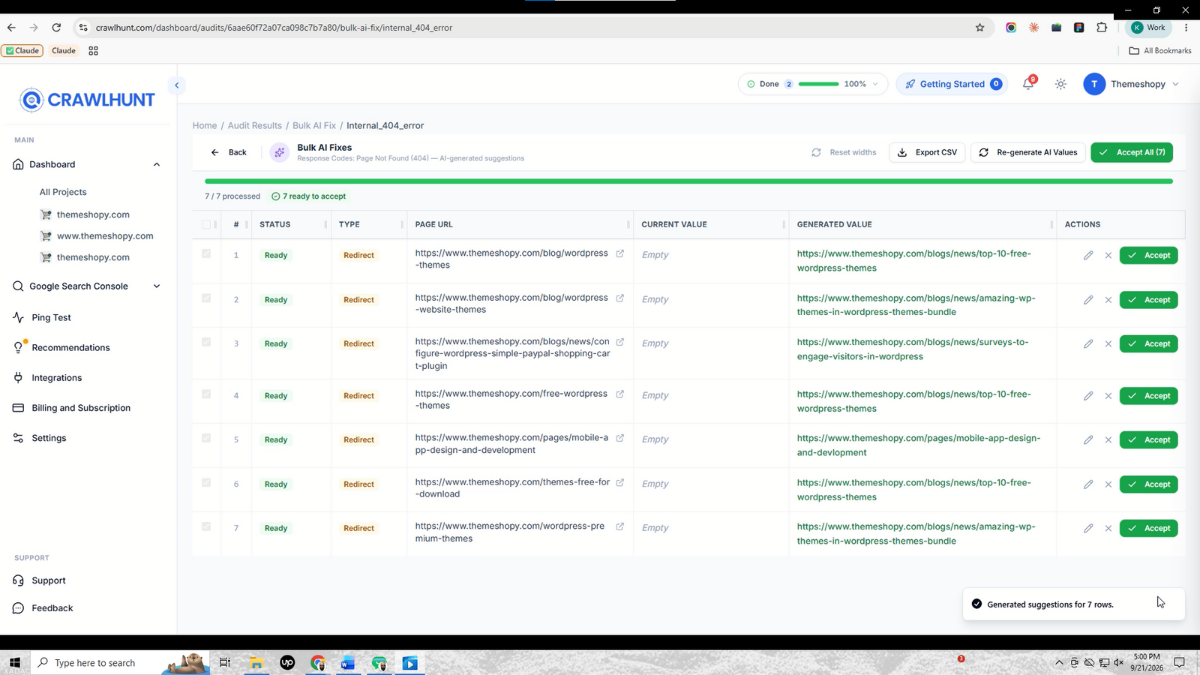This screenshot has height=675, width=1200.
Task: Click Re-generate AI Values button
Action: [x=1028, y=153]
